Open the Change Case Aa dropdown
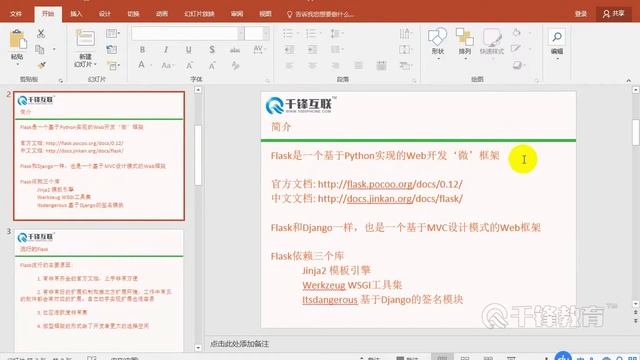The image size is (640, 360). (x=167, y=65)
